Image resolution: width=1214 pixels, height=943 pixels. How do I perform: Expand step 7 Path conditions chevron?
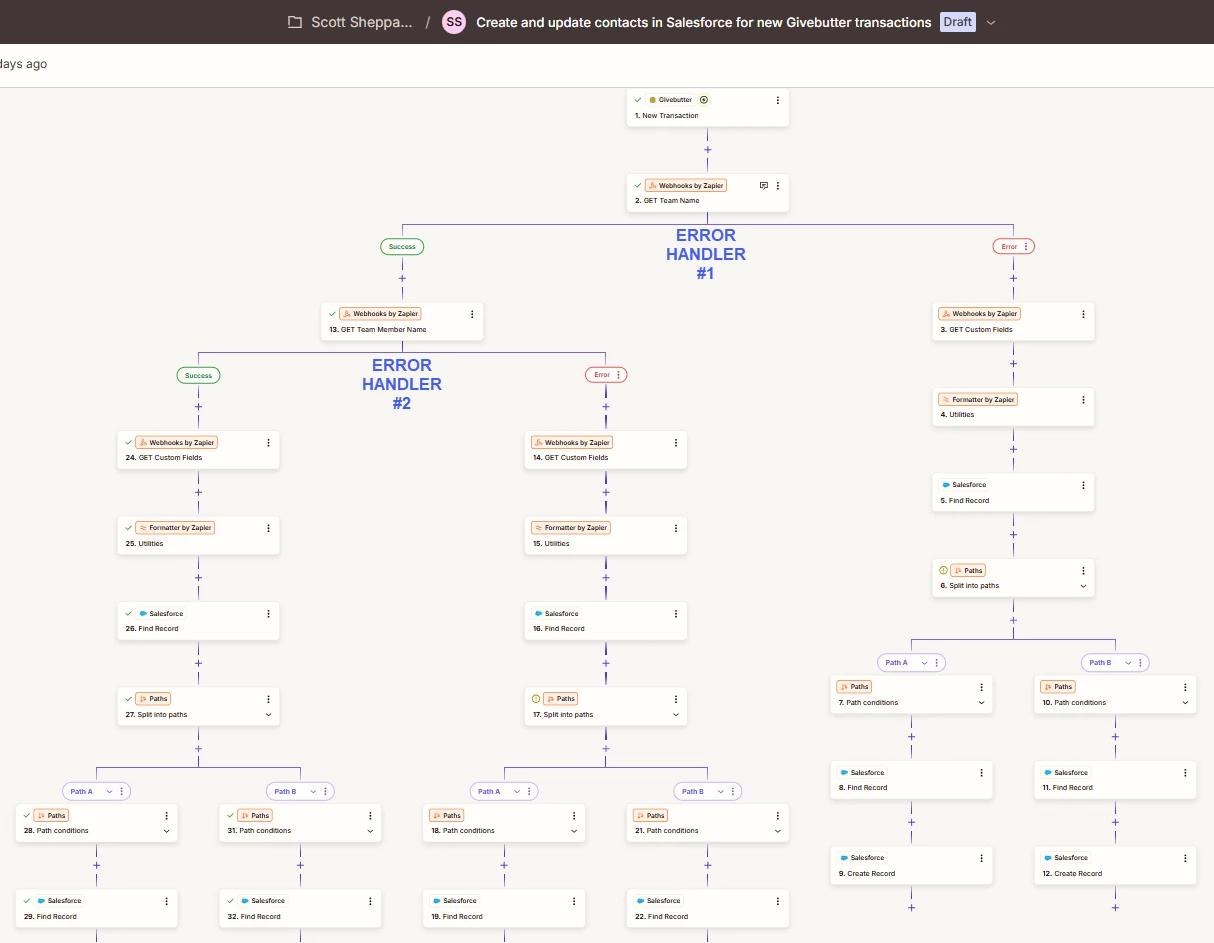click(x=981, y=703)
